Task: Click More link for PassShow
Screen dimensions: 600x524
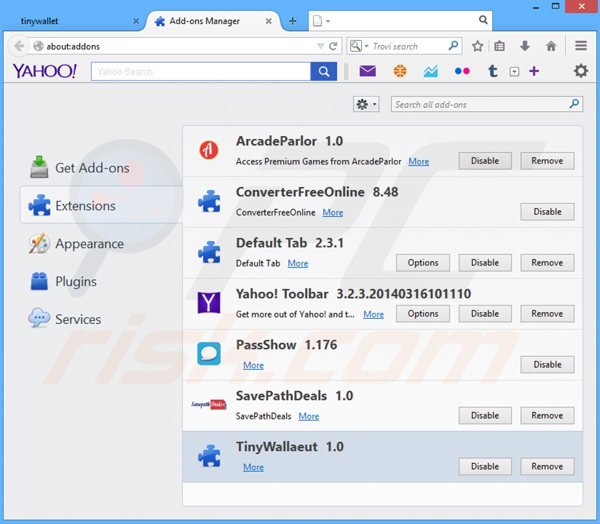Action: (253, 365)
